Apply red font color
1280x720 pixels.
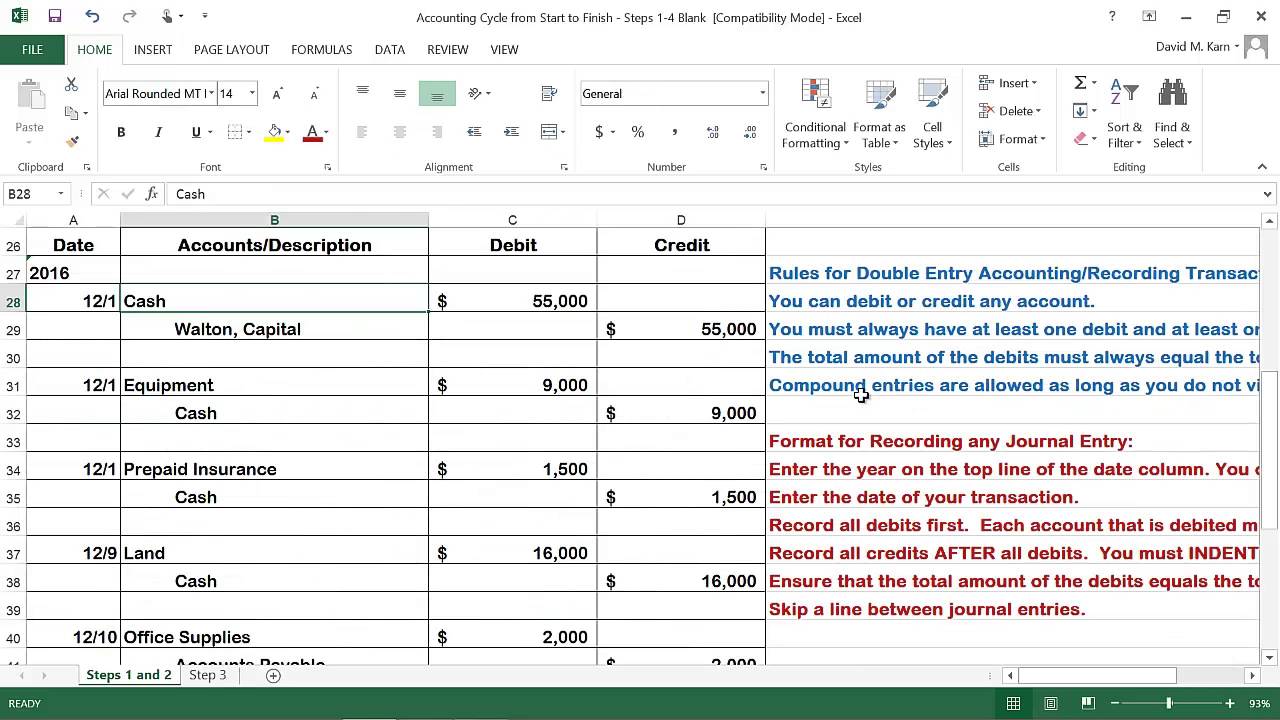click(x=312, y=132)
